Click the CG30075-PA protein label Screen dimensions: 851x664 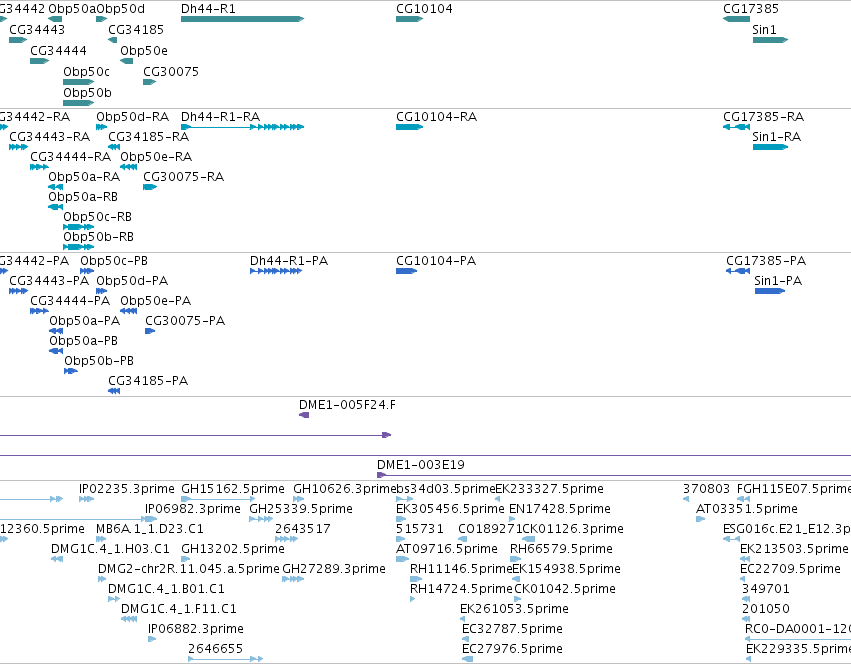click(185, 321)
